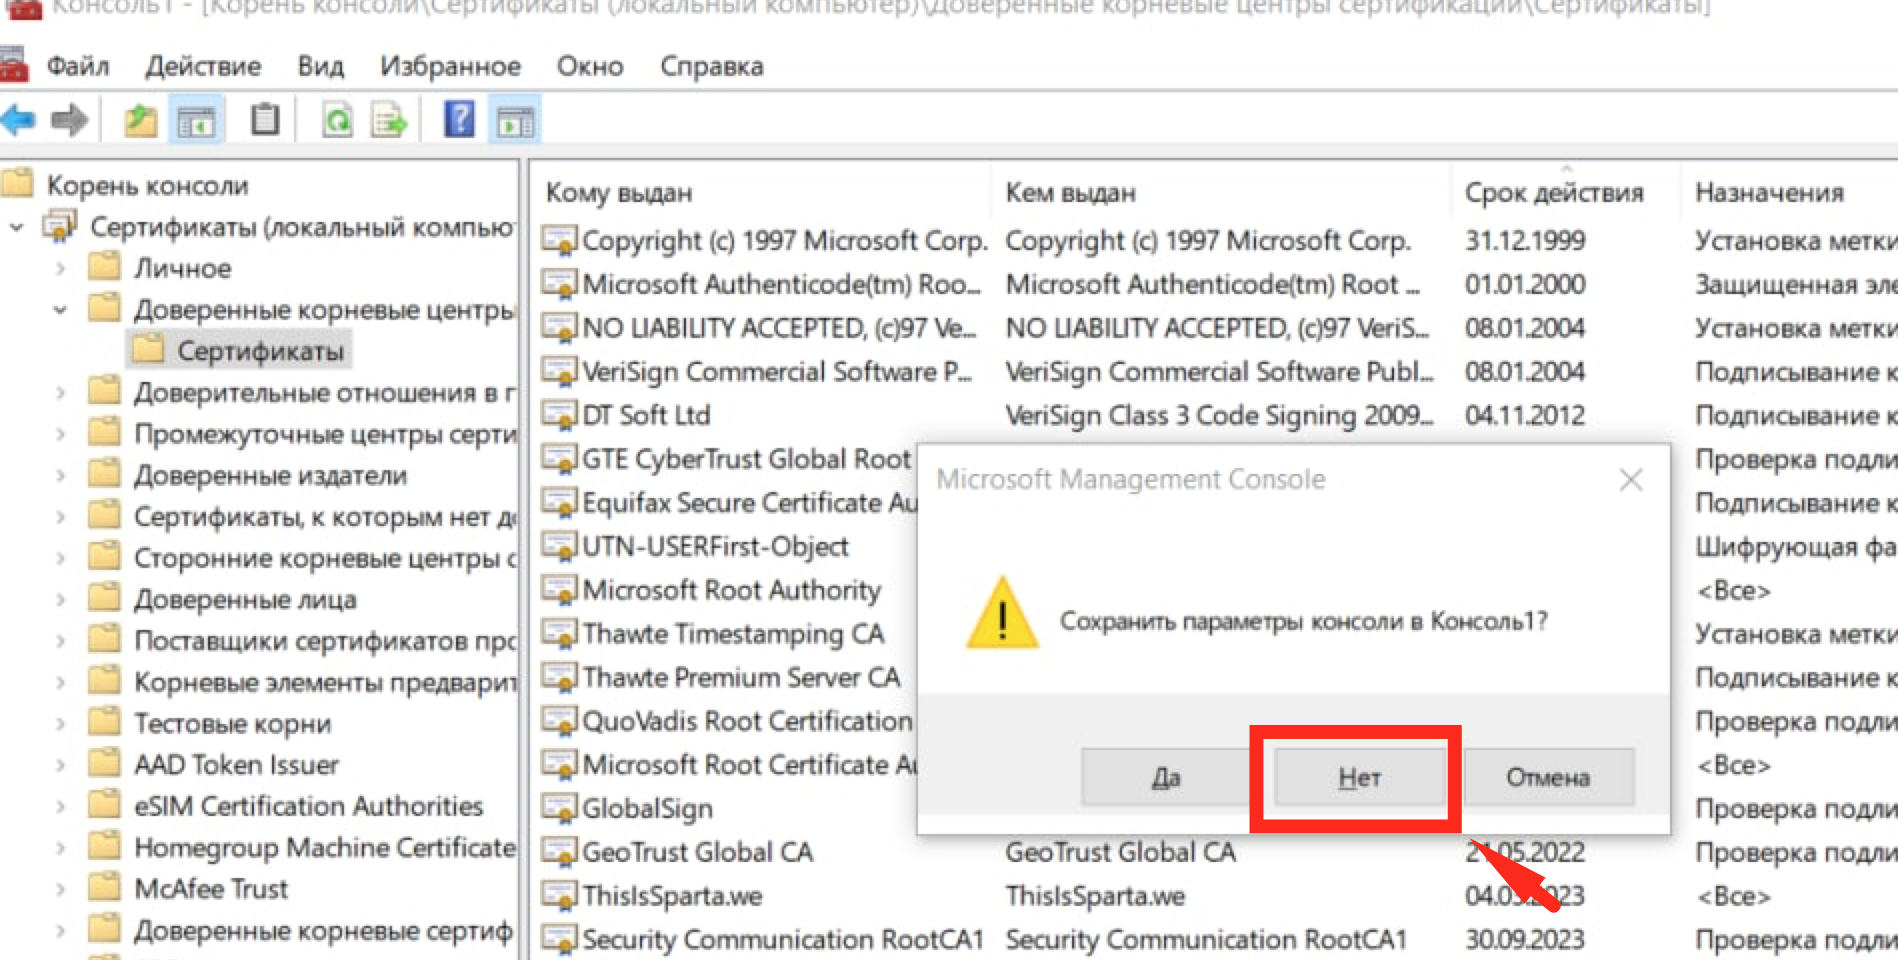Expand Доверенные издатели node

[60, 476]
